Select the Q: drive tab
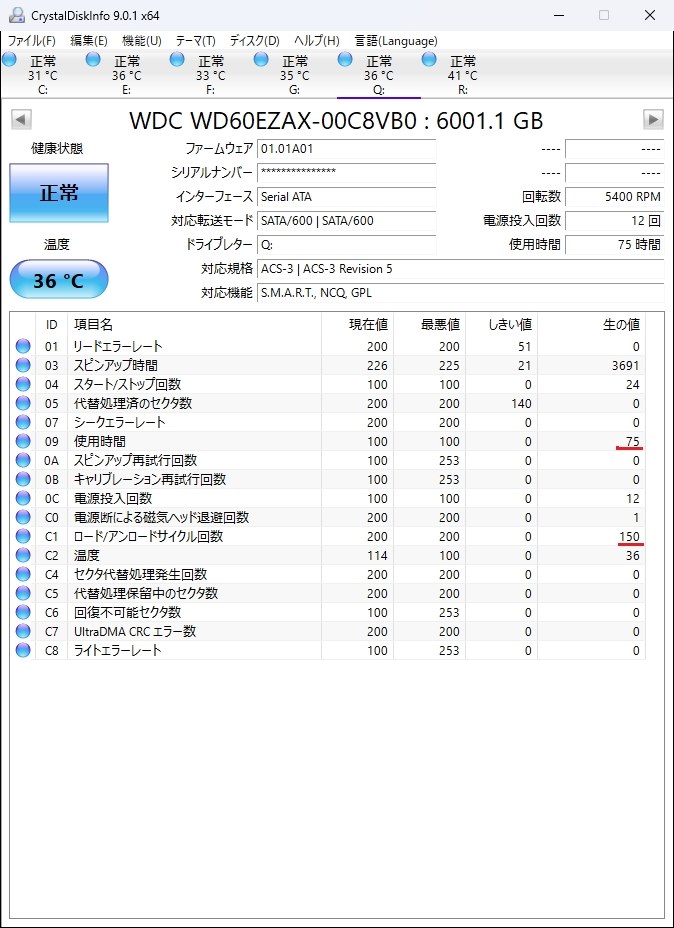Image resolution: width=674 pixels, height=928 pixels. [x=379, y=75]
